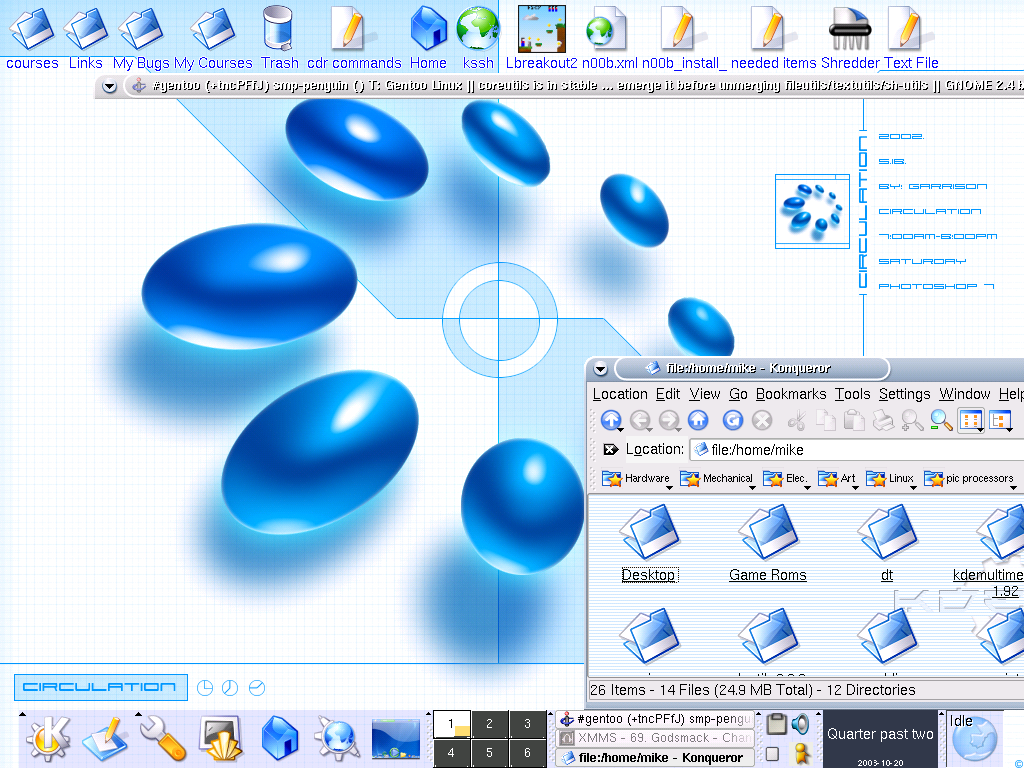
Task: Expand the Hardware bookmark folder
Action: (635, 478)
